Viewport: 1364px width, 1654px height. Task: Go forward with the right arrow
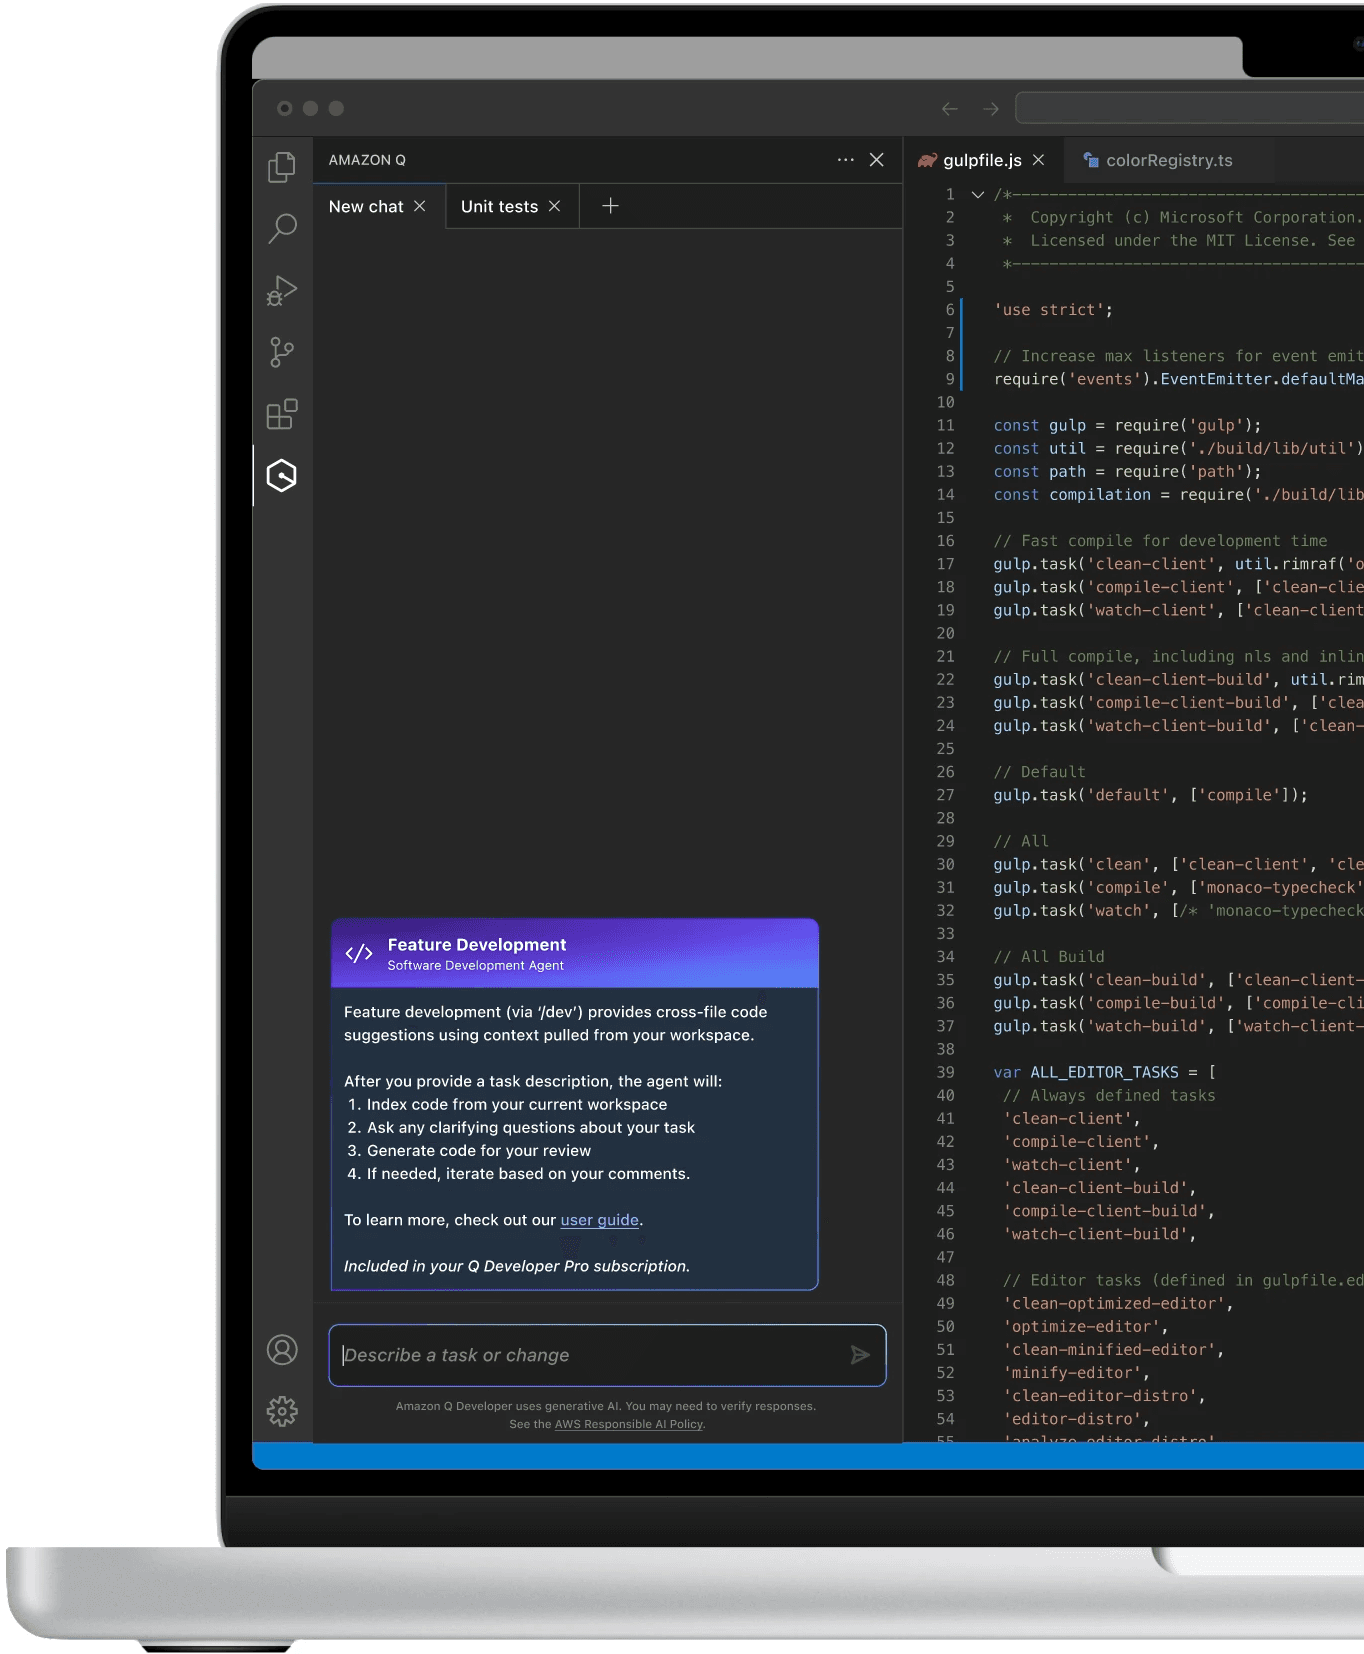(991, 109)
